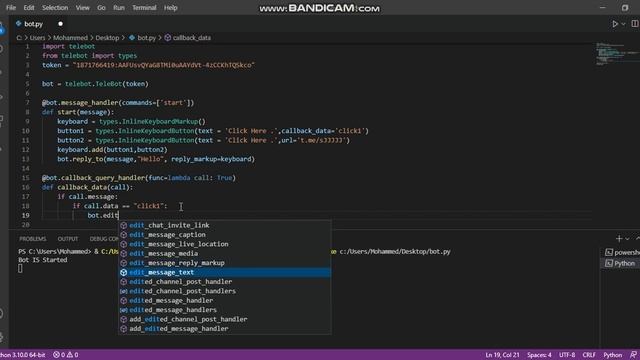The height and width of the screenshot is (360, 640).
Task: Choose edited_channel_post_handler suggestion
Action: (225, 282)
